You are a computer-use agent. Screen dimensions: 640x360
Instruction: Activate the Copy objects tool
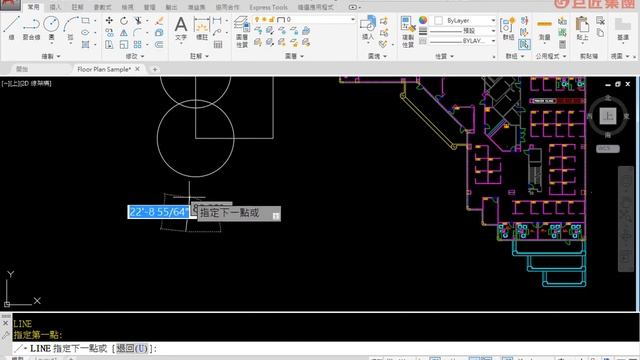(109, 32)
